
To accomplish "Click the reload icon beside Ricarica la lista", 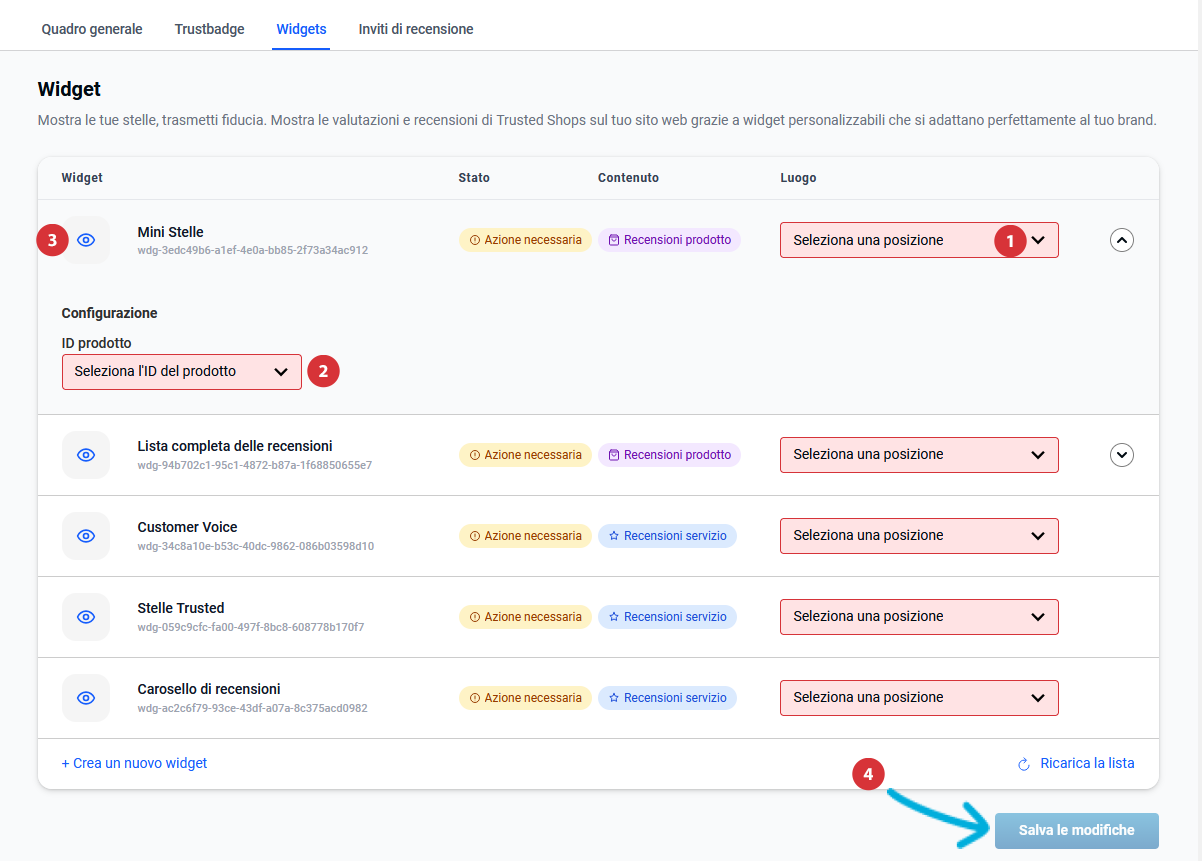I will click(1023, 764).
